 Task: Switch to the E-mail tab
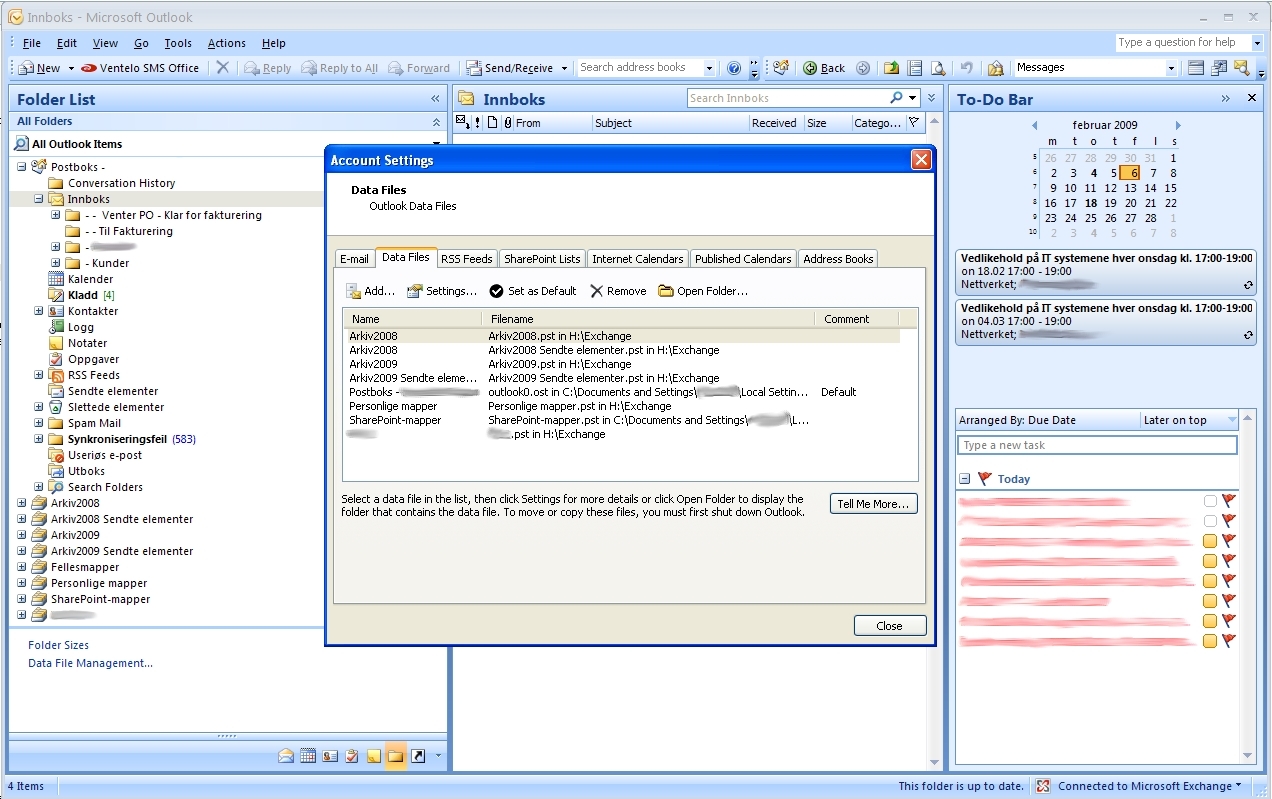click(354, 259)
